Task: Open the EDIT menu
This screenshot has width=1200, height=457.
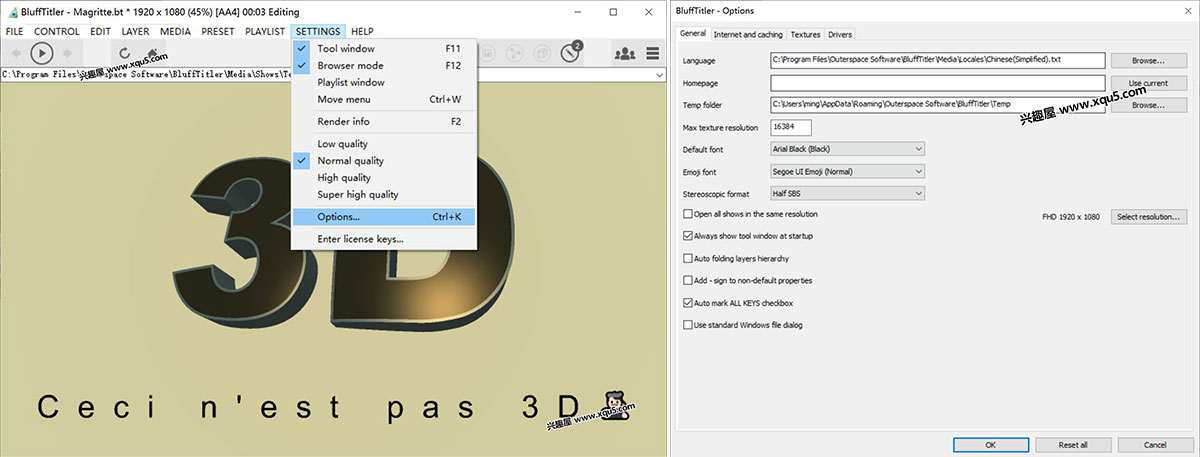Action: click(x=100, y=31)
